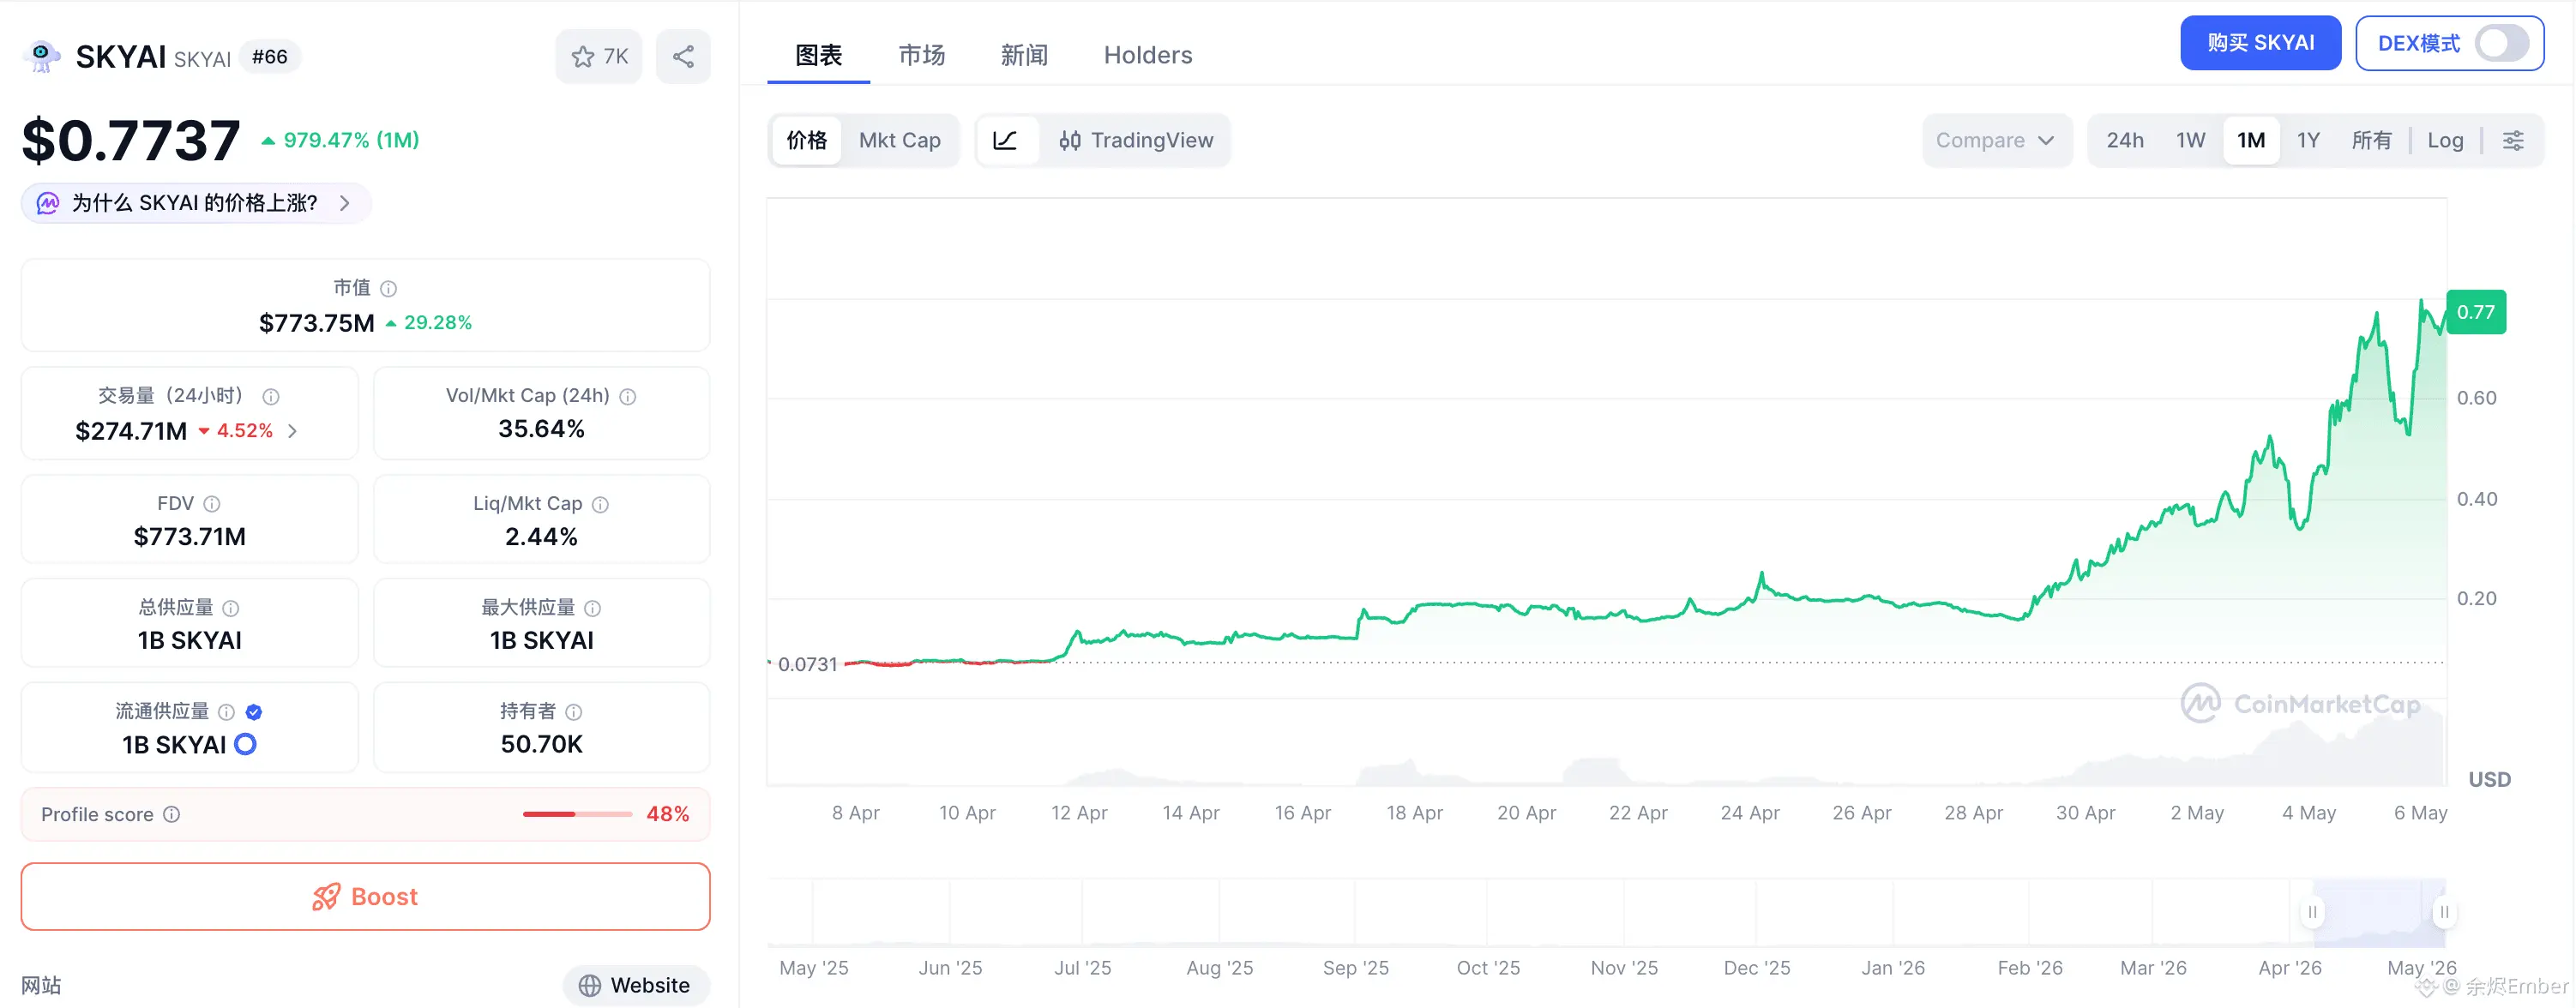Click the $773.71M FDV value
Viewport: 2576px width, 1008px height.
190,537
